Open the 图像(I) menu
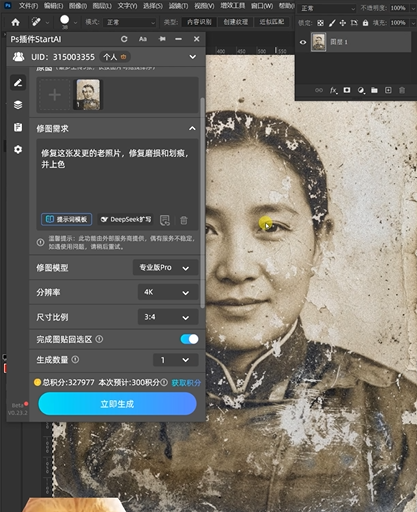 click(78, 6)
